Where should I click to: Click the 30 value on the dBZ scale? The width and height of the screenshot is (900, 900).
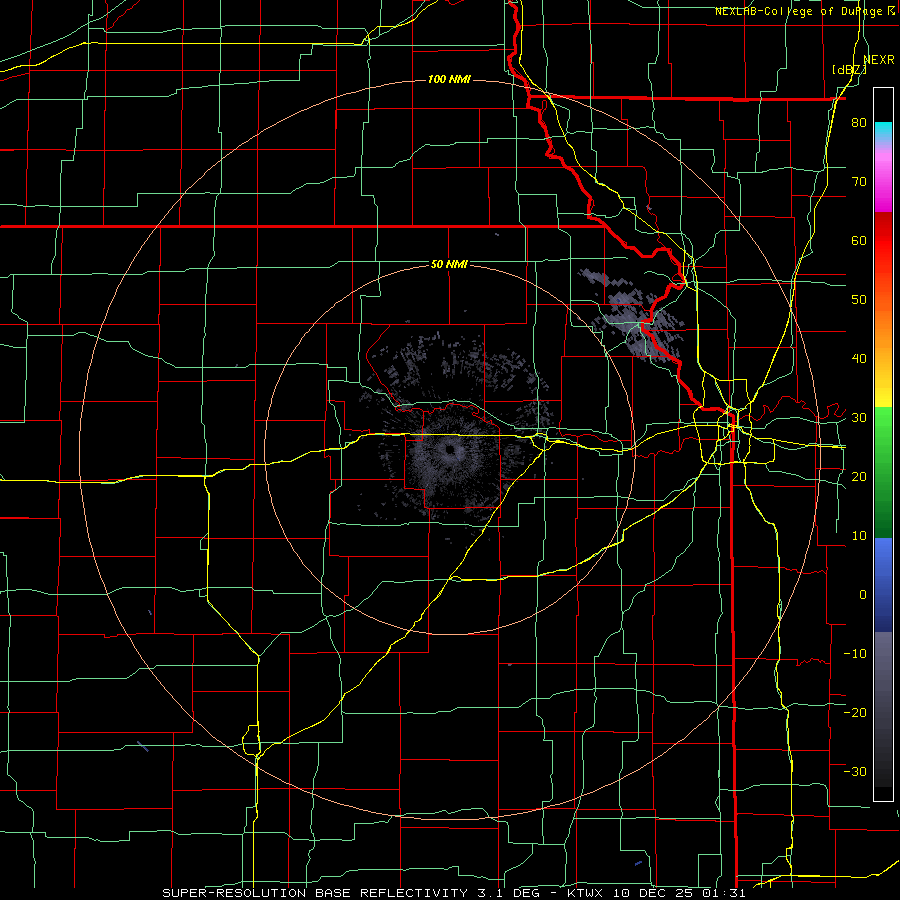(x=859, y=418)
